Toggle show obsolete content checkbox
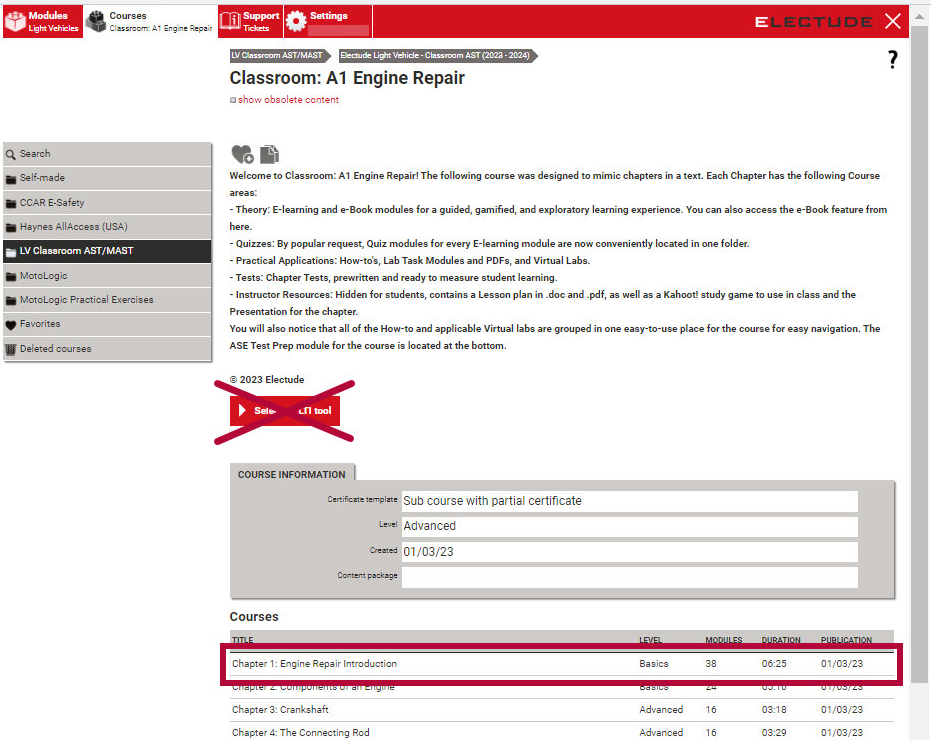931x740 pixels. (x=233, y=100)
